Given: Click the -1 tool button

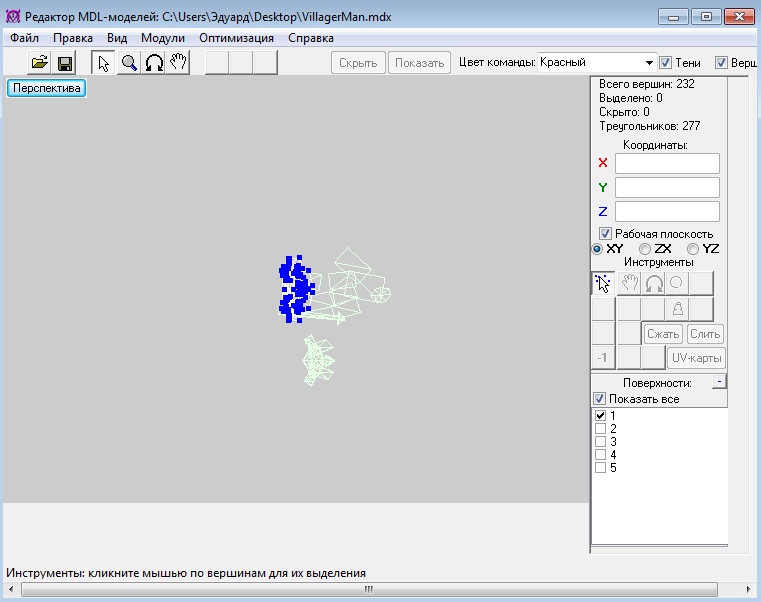Looking at the screenshot, I should (603, 358).
